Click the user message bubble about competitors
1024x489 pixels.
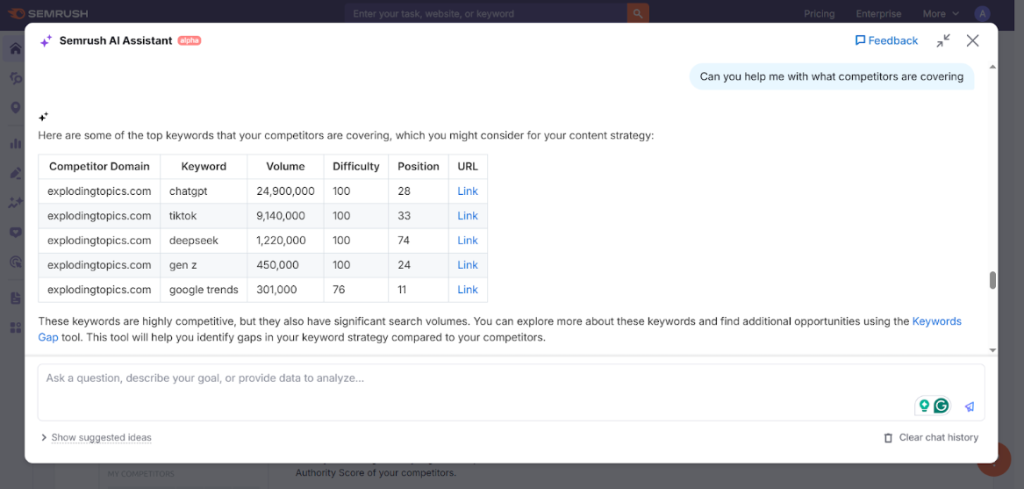click(831, 76)
